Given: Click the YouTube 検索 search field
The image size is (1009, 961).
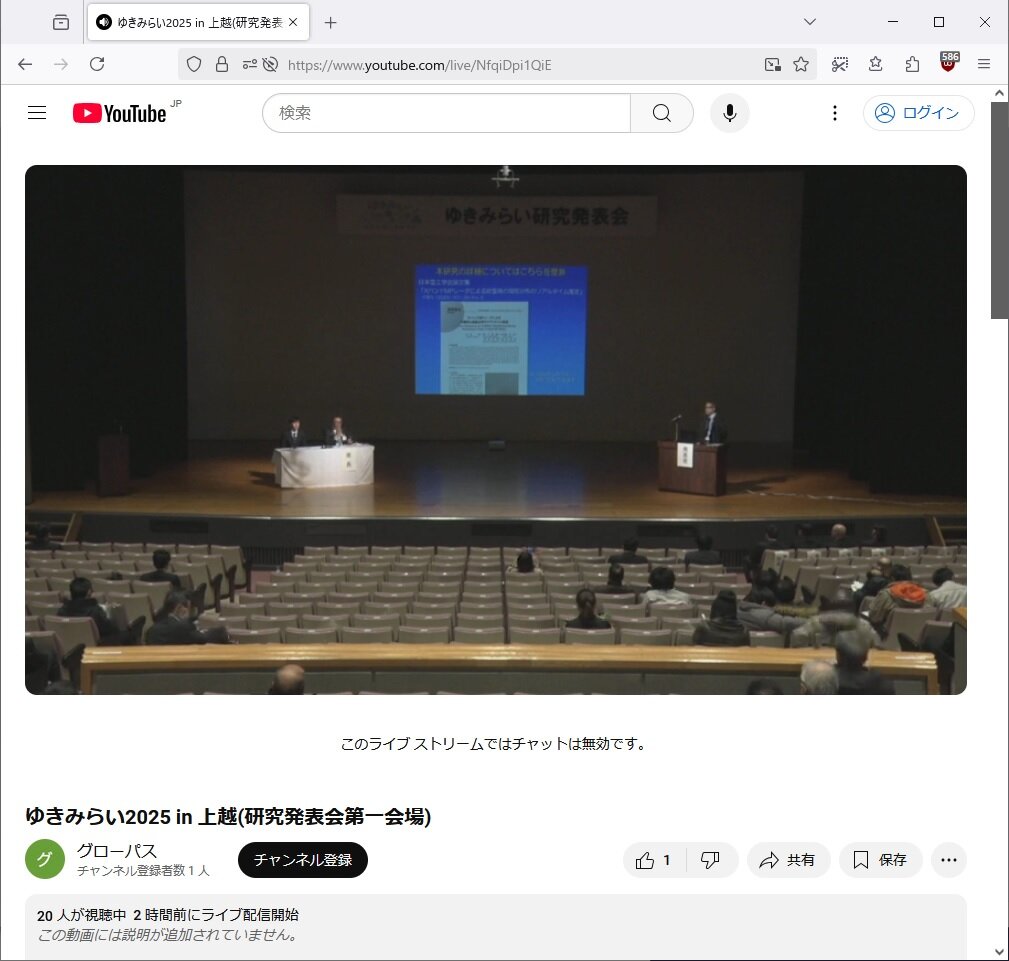Looking at the screenshot, I should pos(446,113).
